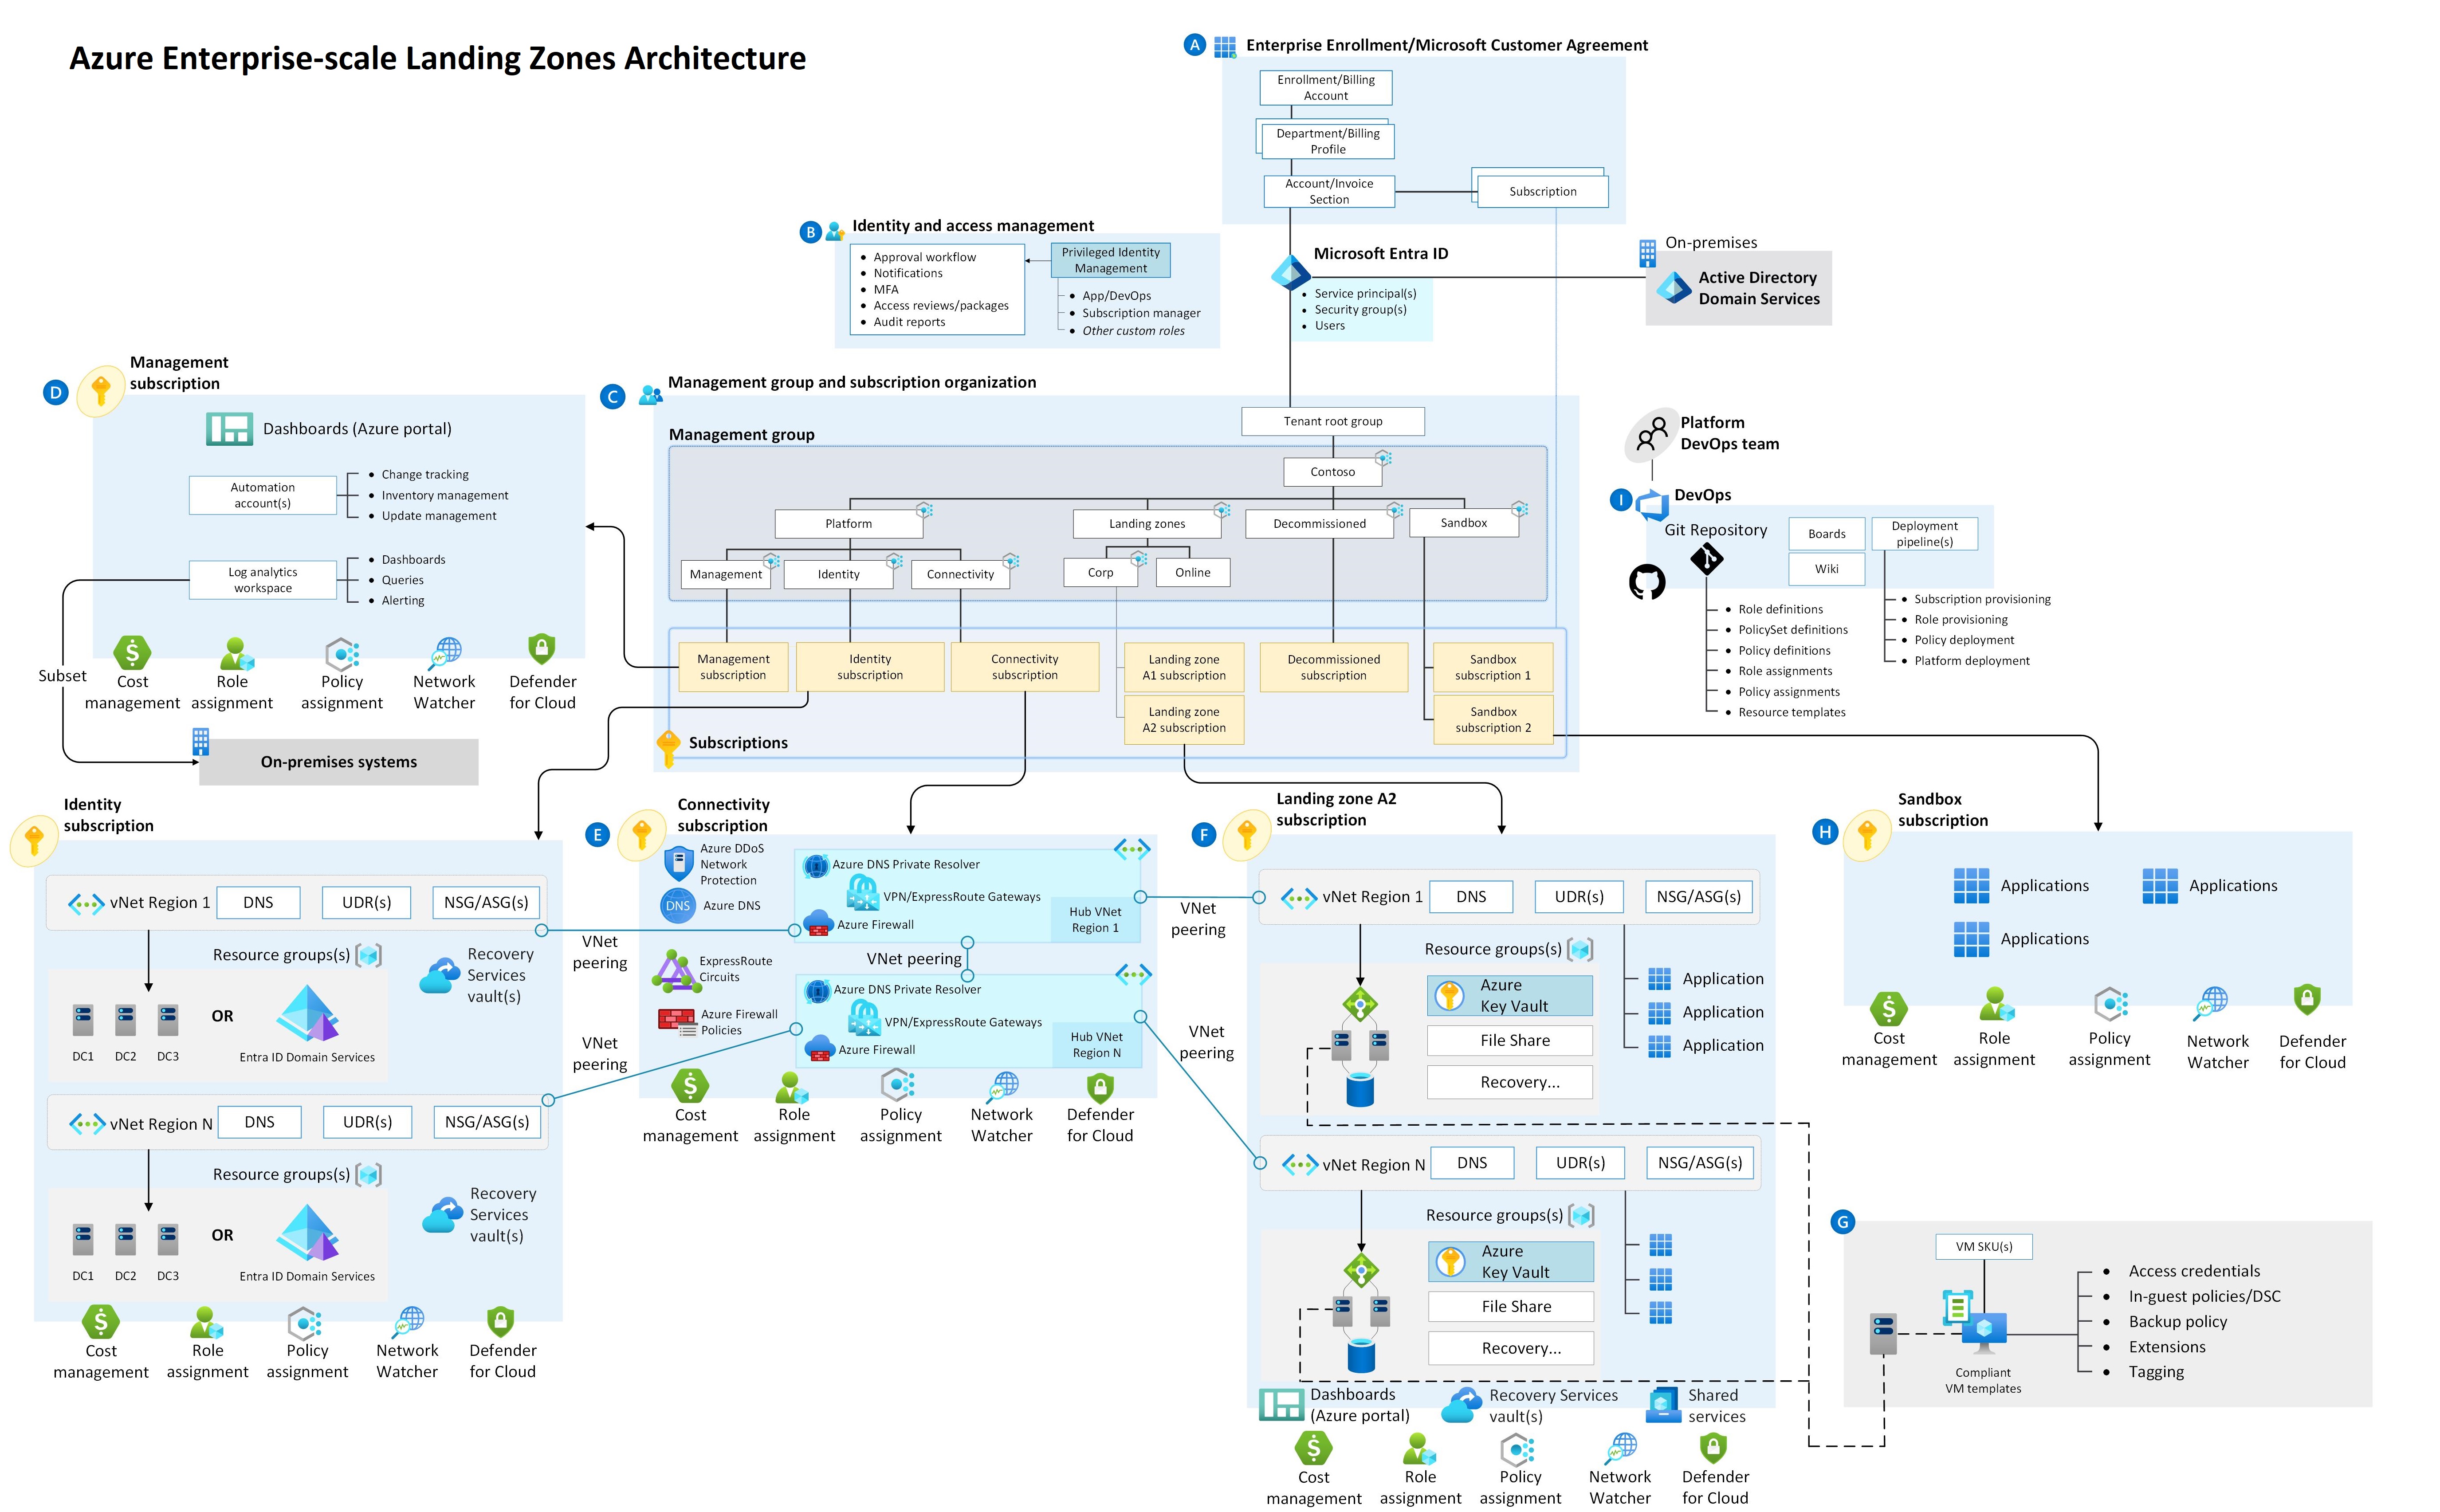Click the "Change tracking" bullet text

[424, 475]
